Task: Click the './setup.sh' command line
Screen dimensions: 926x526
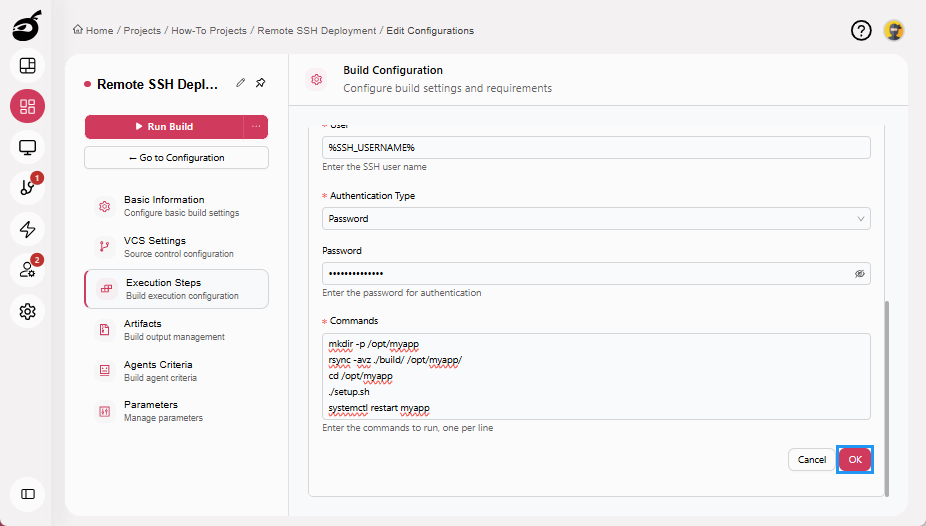Action: pos(349,392)
